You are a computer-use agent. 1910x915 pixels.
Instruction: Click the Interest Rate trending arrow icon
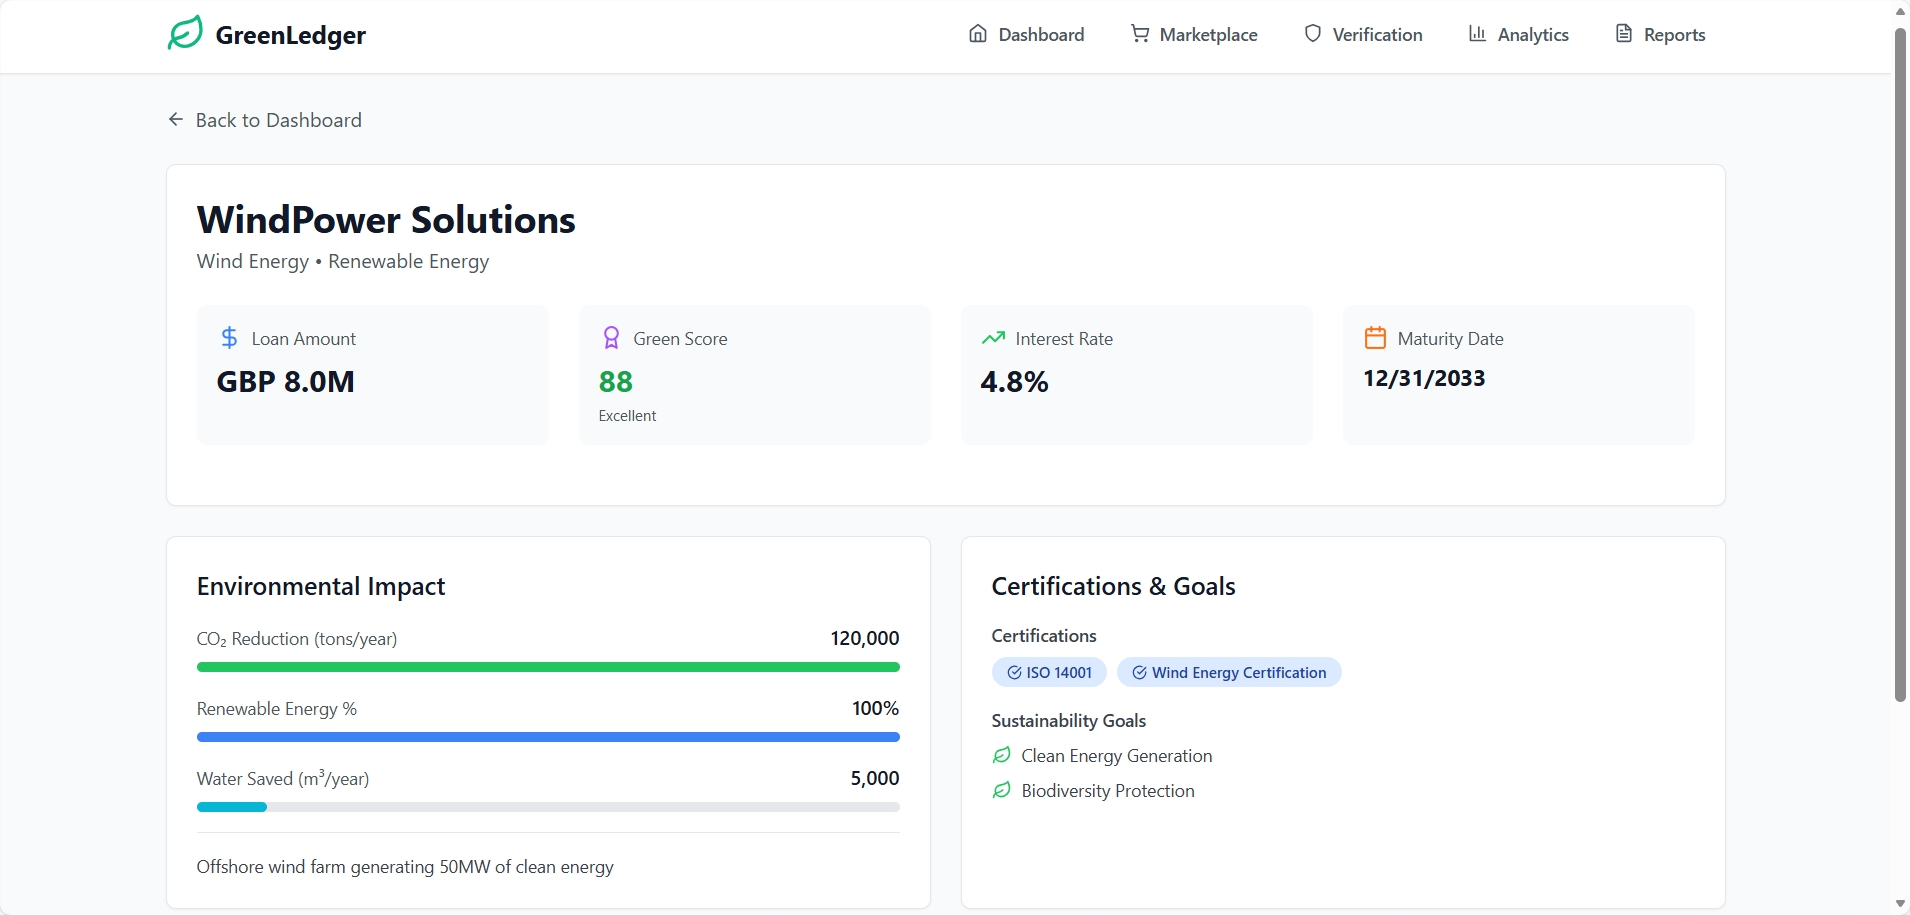993,338
